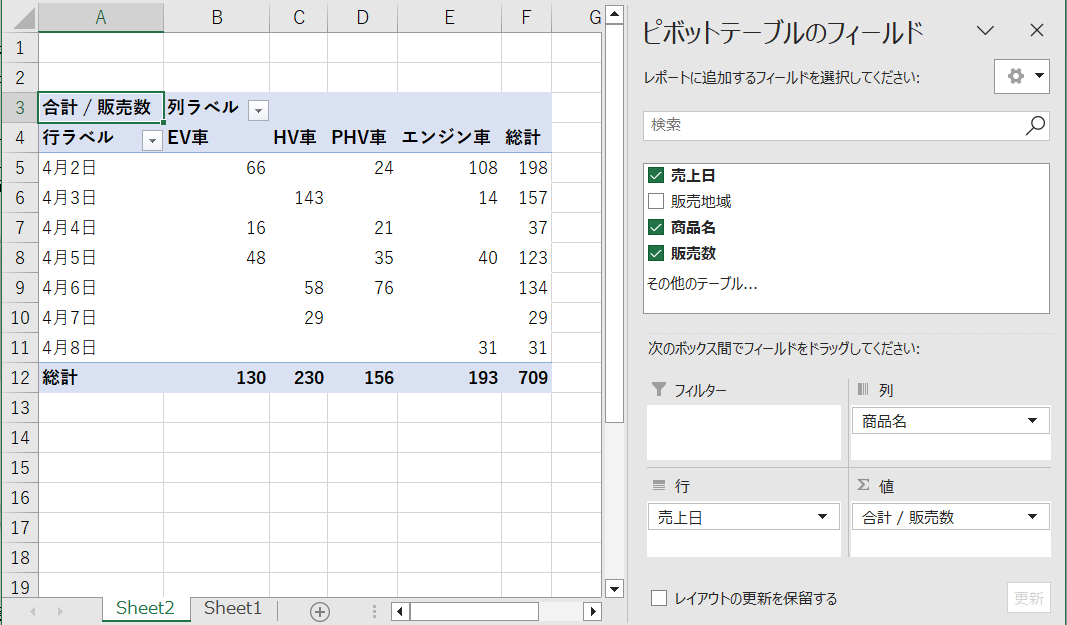The height and width of the screenshot is (625, 1067).
Task: Select the Sheet2 tab
Action: (145, 609)
